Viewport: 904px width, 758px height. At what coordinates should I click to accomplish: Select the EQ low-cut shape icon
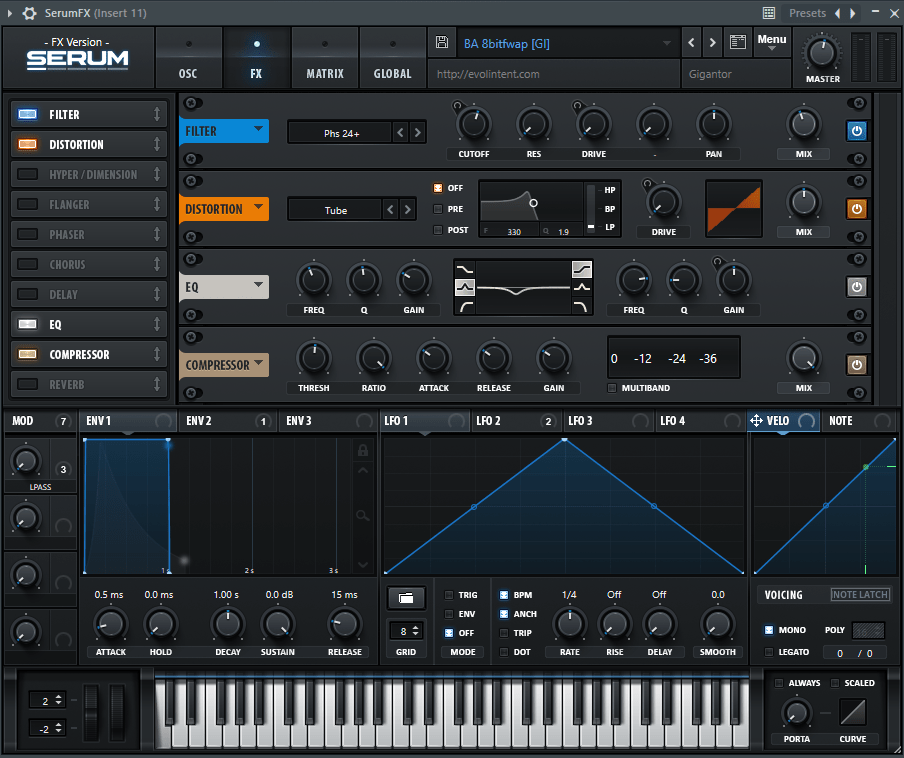[x=465, y=306]
